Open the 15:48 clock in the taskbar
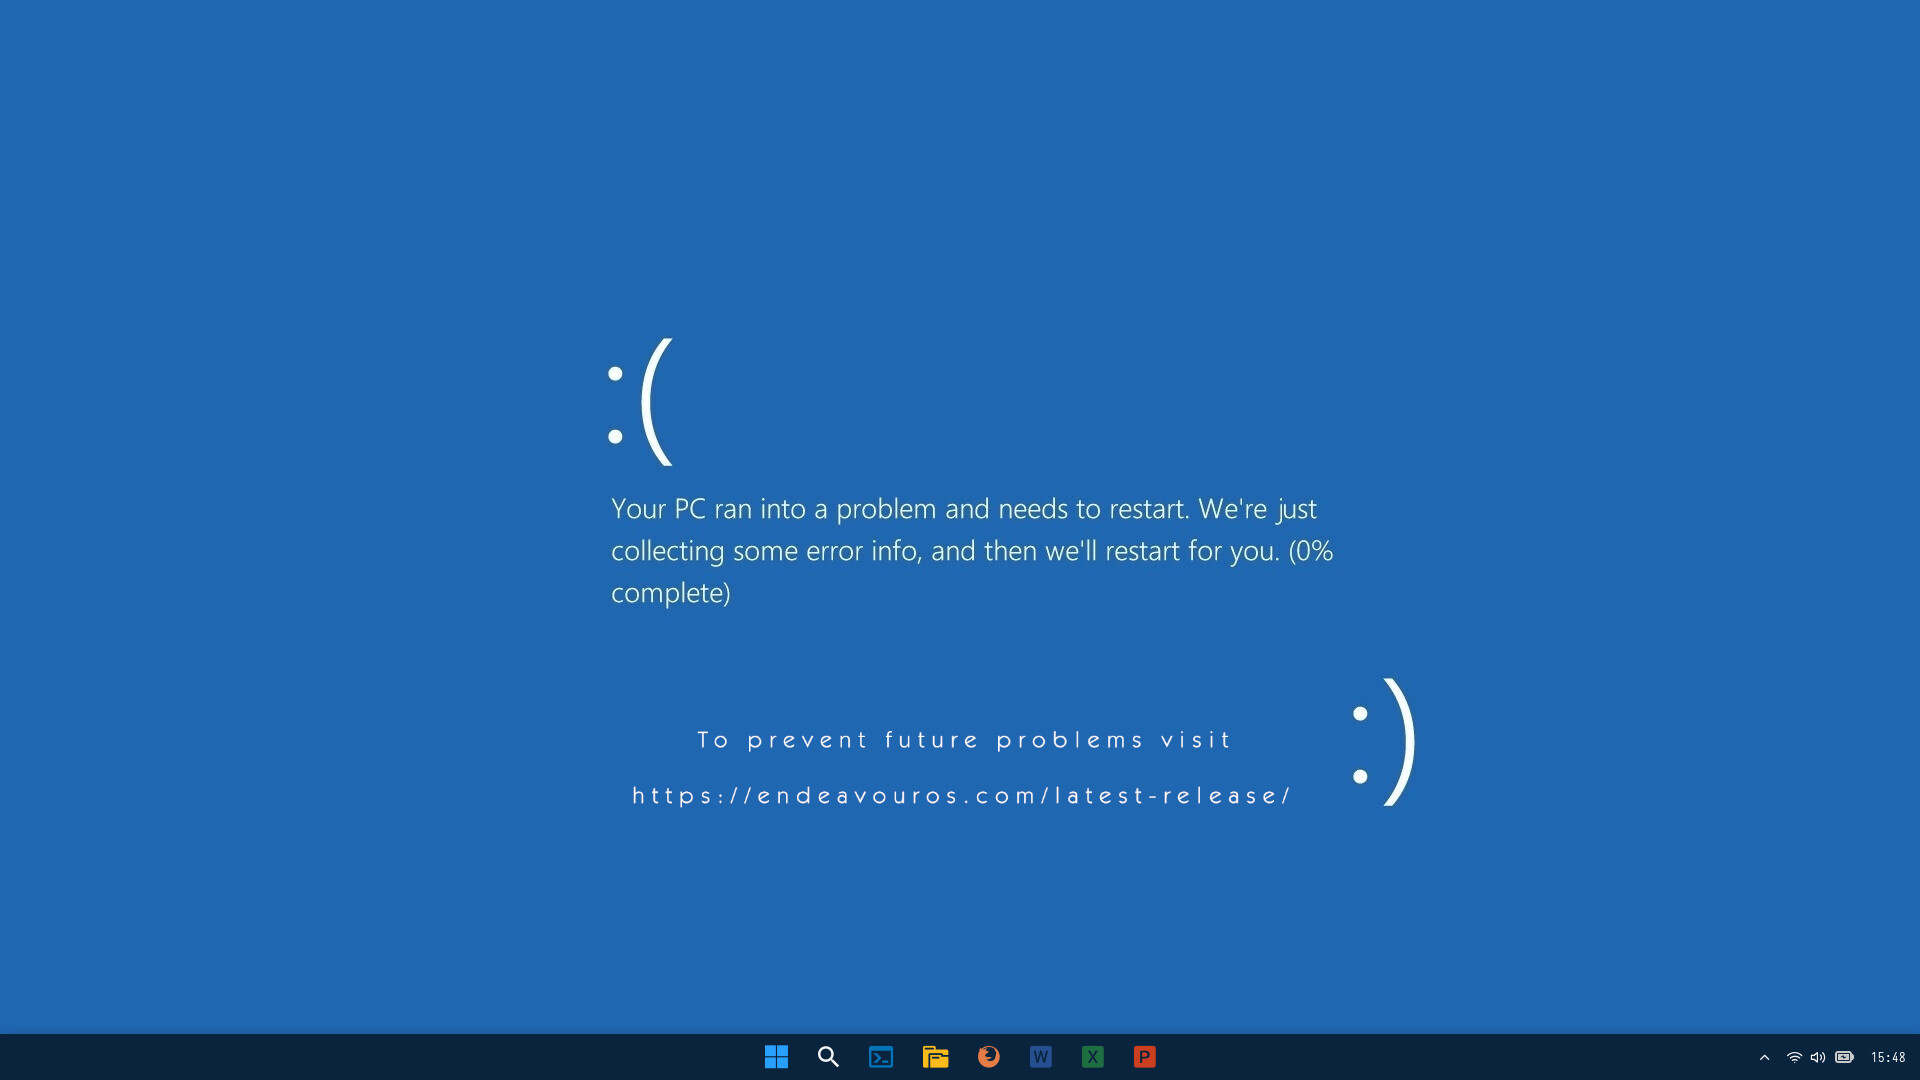1920x1080 pixels. pos(1888,1057)
